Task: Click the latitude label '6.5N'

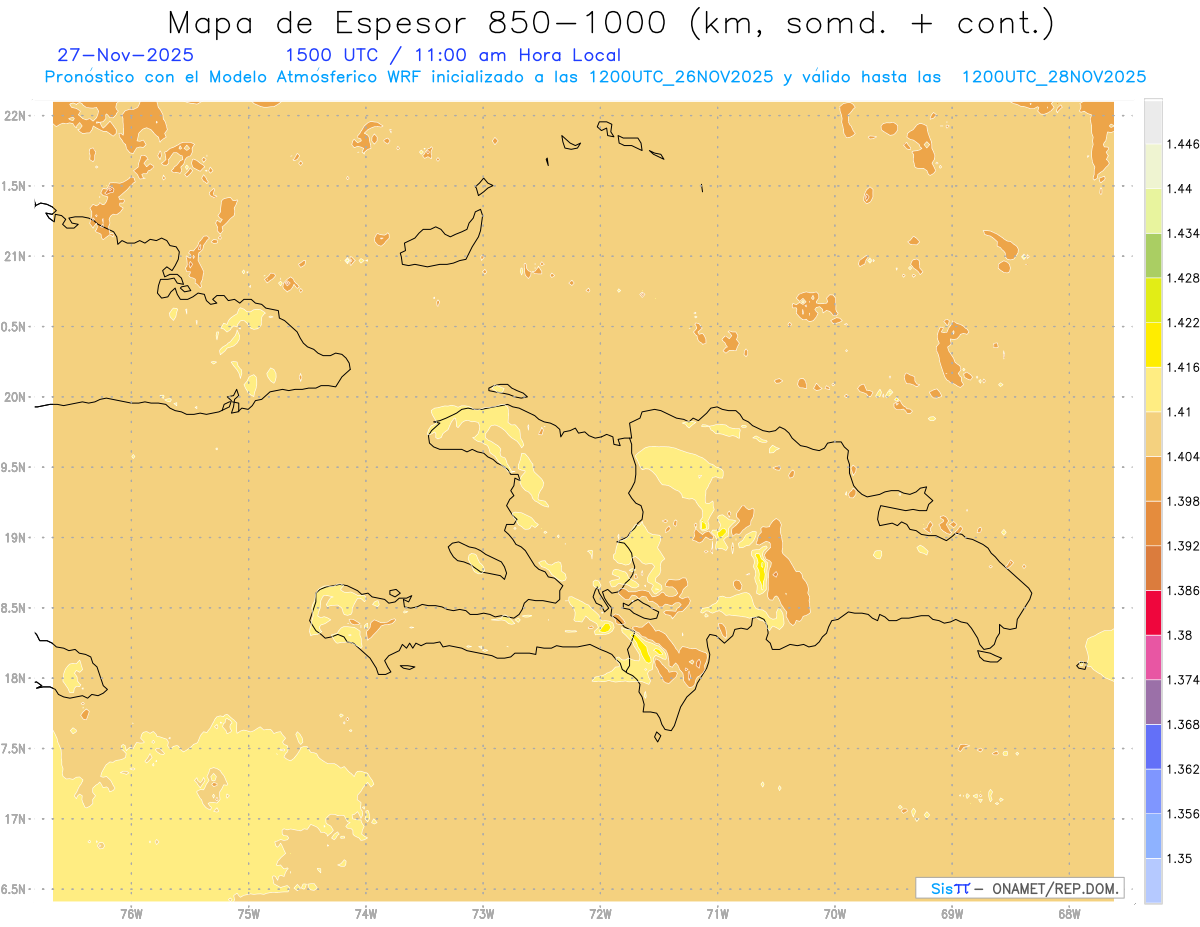Action: point(14,889)
